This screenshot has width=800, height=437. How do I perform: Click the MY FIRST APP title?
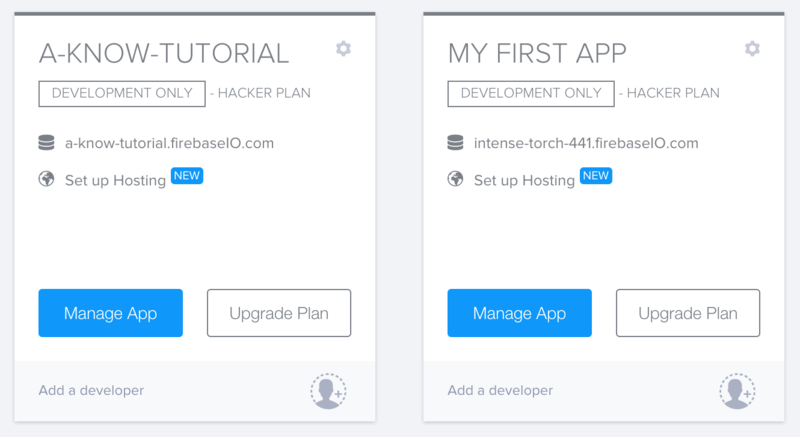click(537, 54)
